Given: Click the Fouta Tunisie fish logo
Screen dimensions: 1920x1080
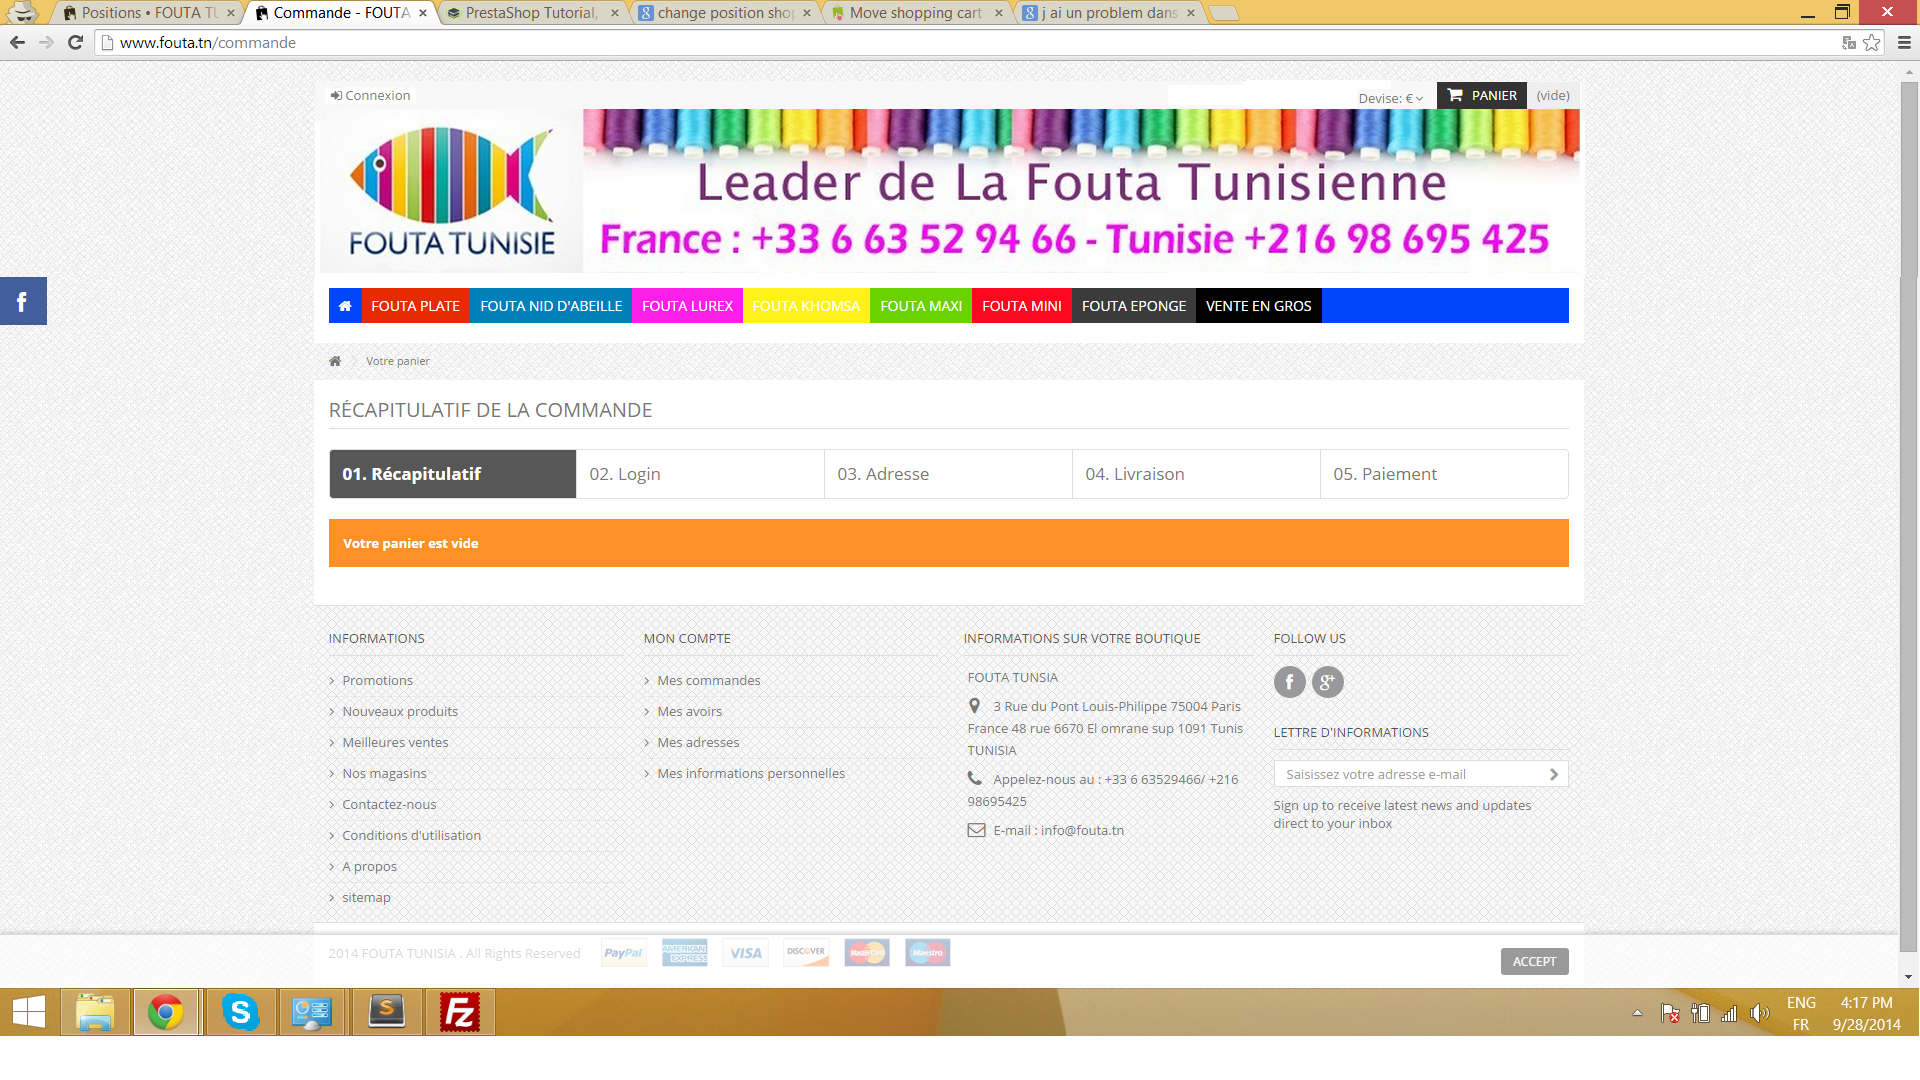Looking at the screenshot, I should 451,191.
